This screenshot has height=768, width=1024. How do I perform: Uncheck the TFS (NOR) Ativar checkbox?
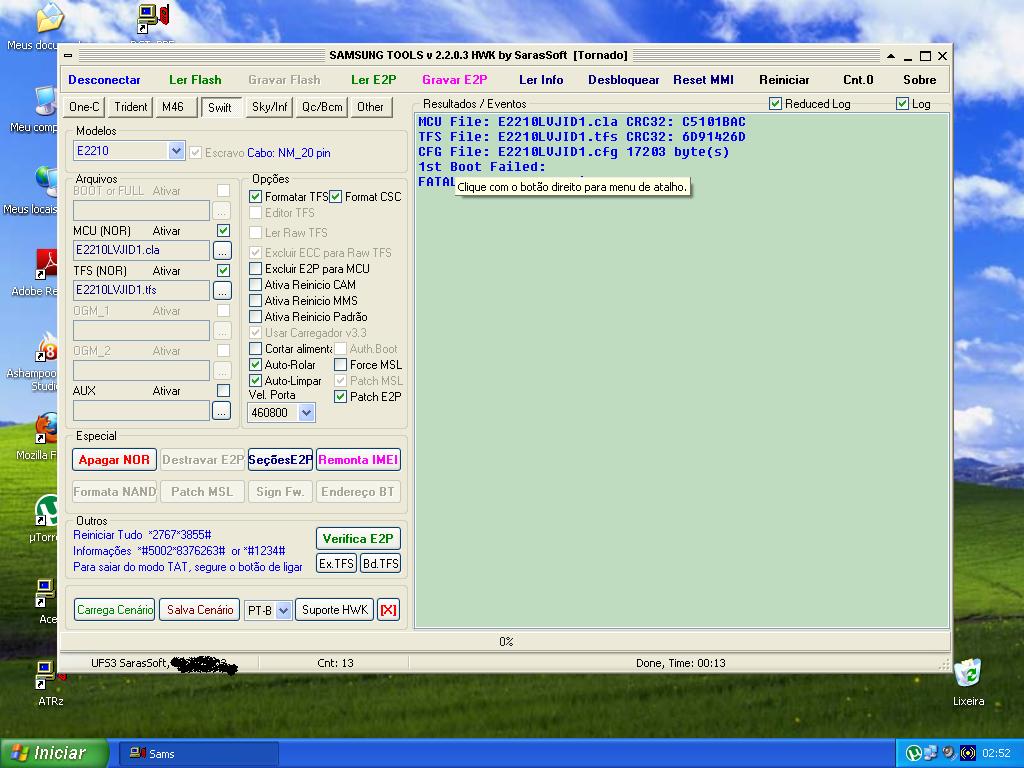tap(223, 270)
